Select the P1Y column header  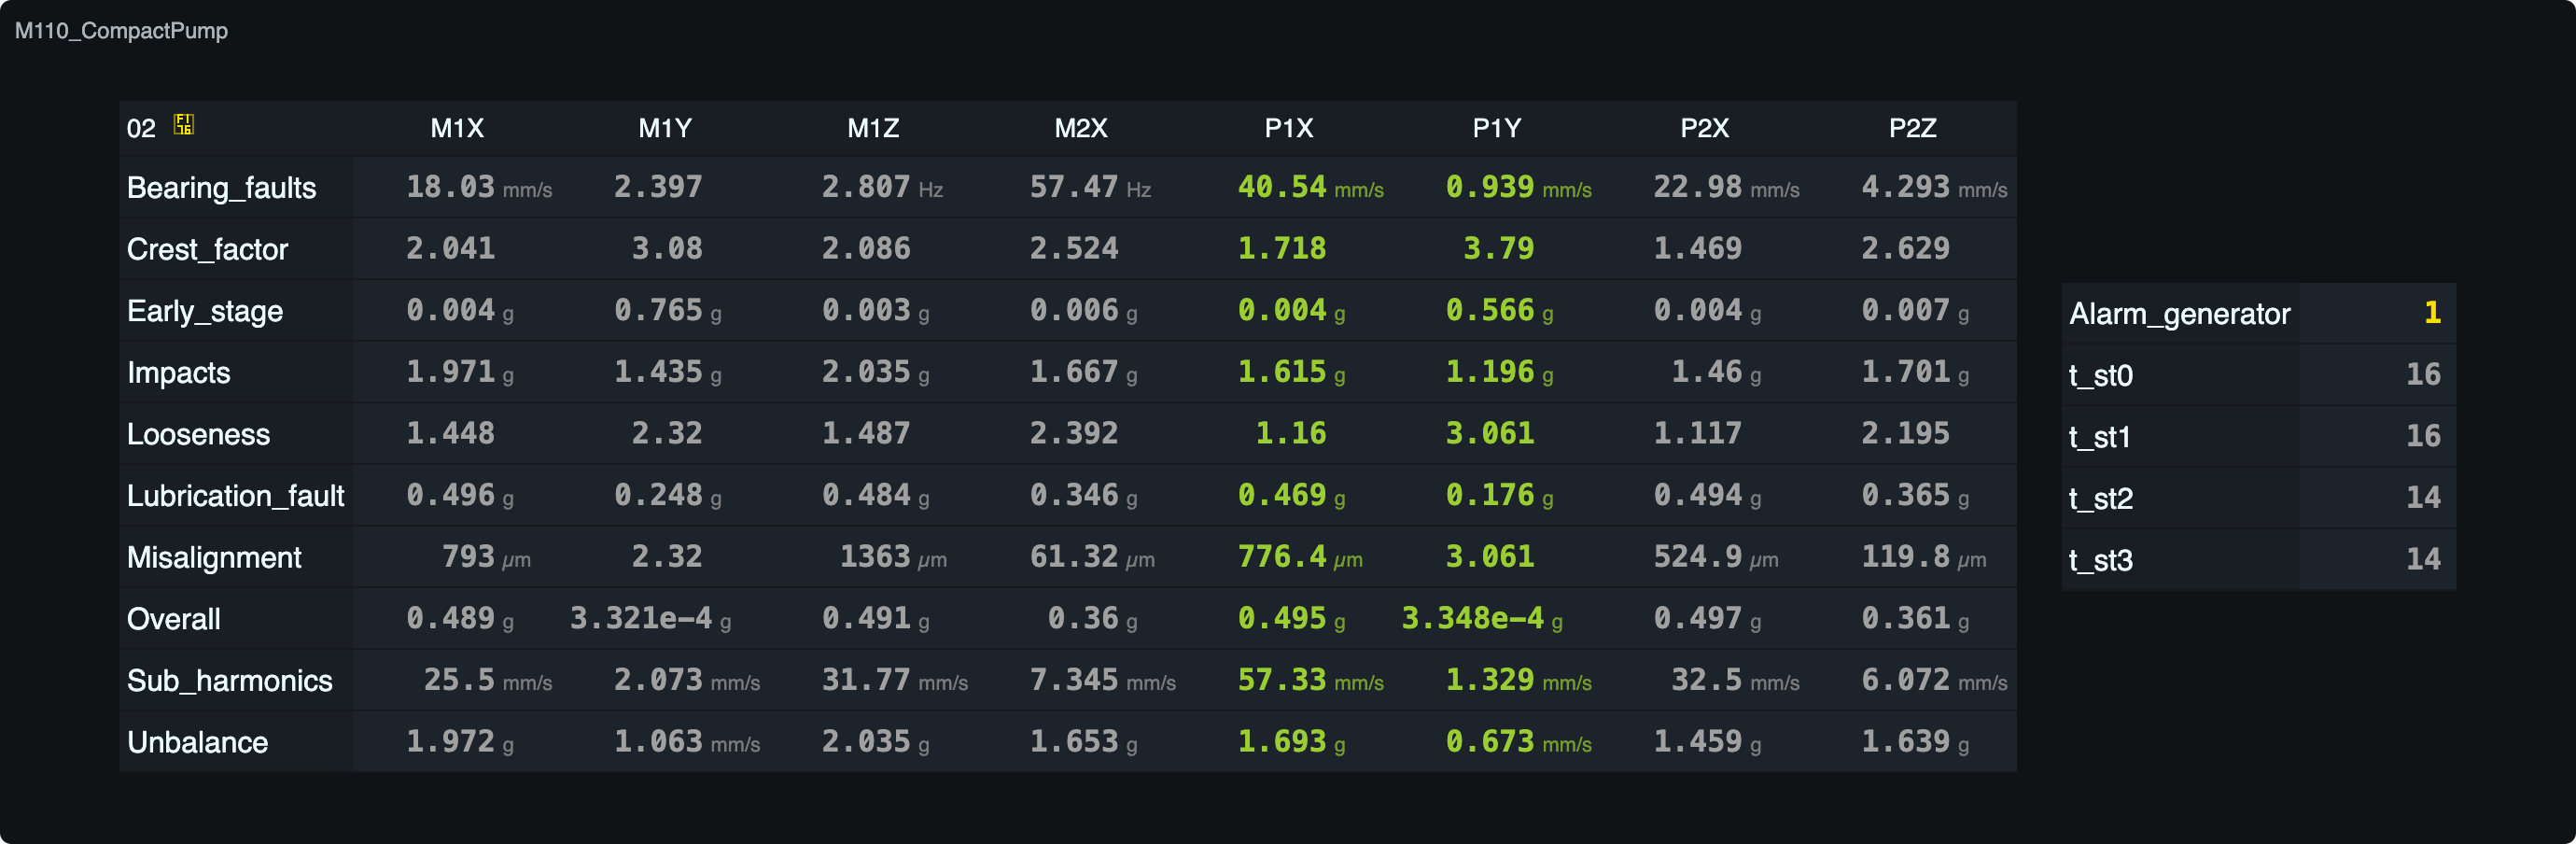(1497, 128)
